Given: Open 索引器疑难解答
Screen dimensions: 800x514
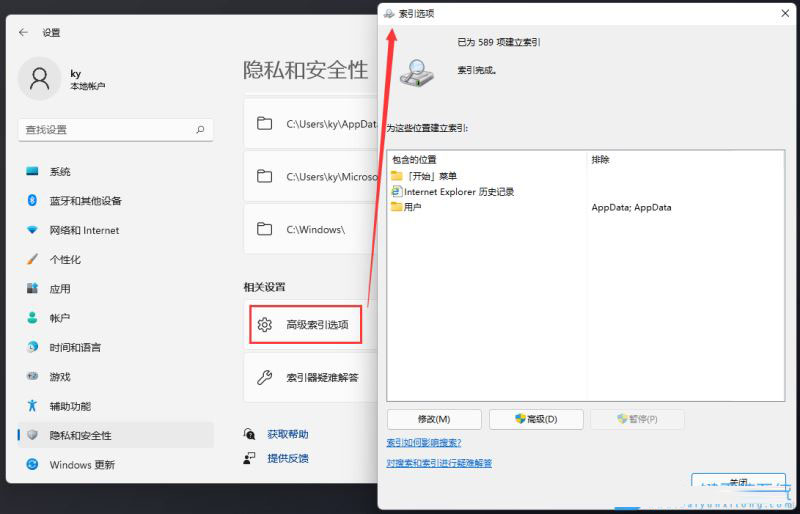Looking at the screenshot, I should click(311, 378).
